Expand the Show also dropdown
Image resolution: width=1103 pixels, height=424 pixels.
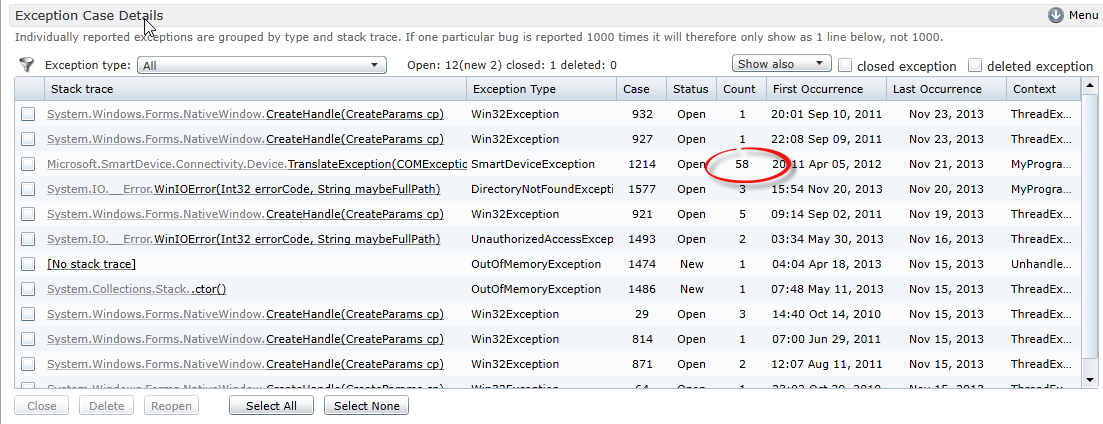pos(782,64)
